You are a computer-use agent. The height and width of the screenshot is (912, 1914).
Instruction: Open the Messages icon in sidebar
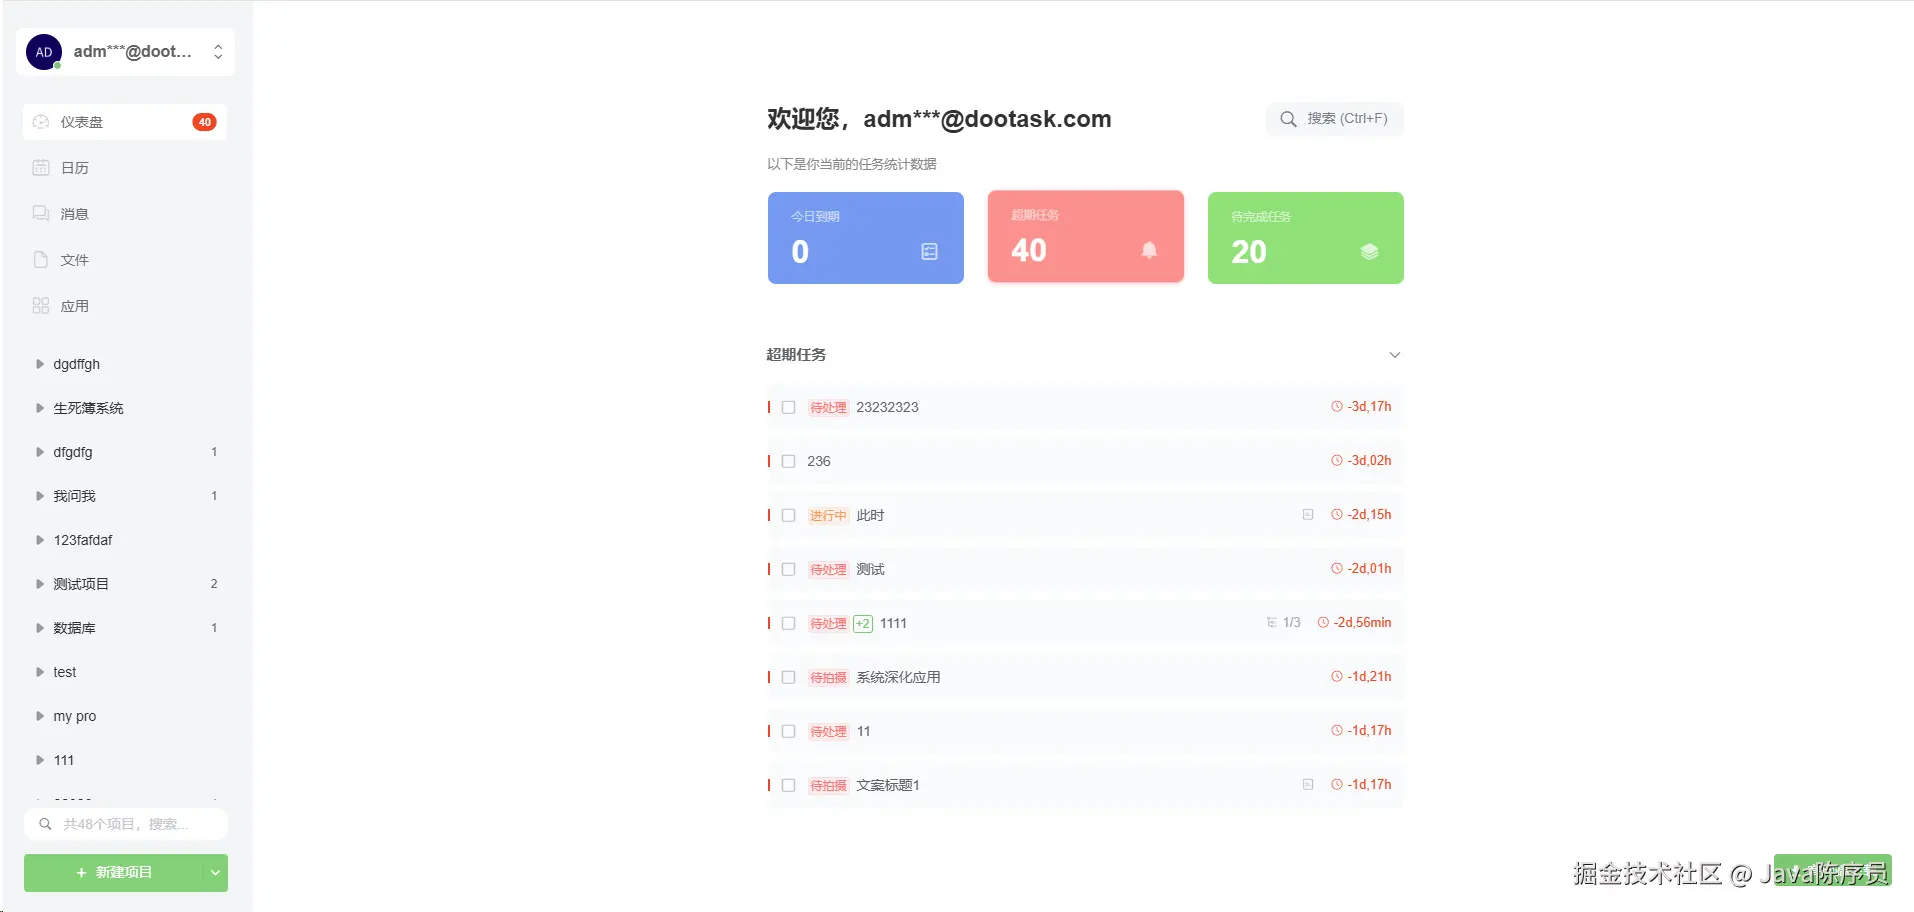click(41, 214)
